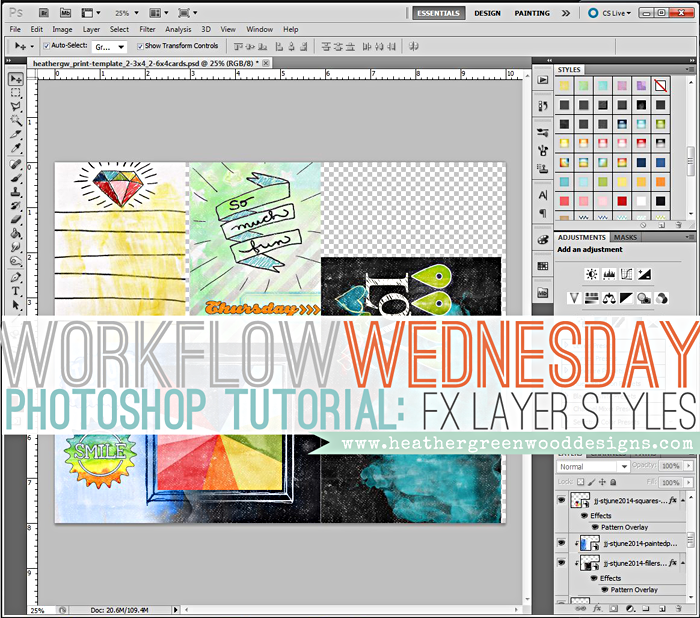Select the Crop tool
Image resolution: width=700 pixels, height=618 pixels.
(16, 134)
